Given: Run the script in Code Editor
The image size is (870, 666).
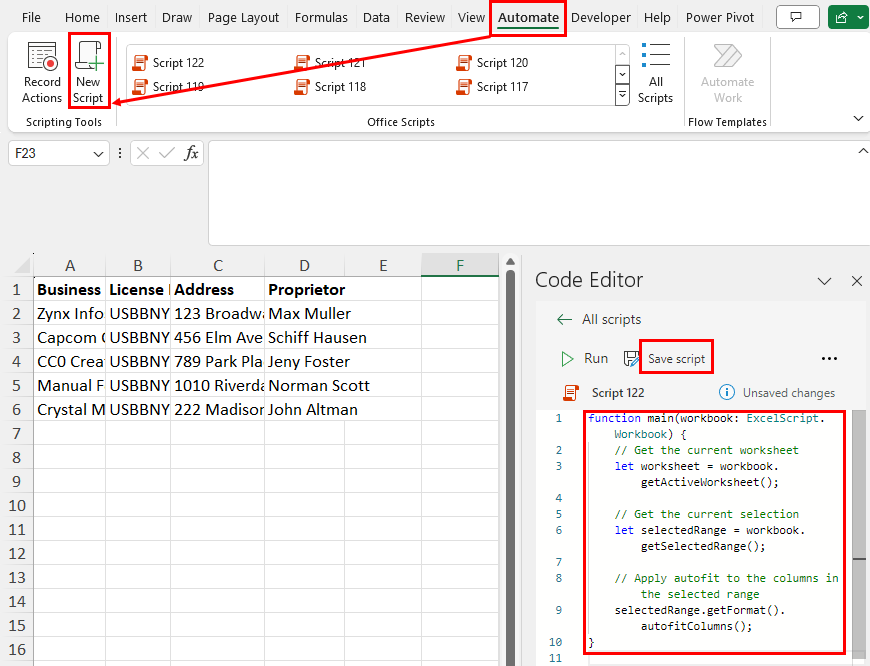Looking at the screenshot, I should coord(584,359).
